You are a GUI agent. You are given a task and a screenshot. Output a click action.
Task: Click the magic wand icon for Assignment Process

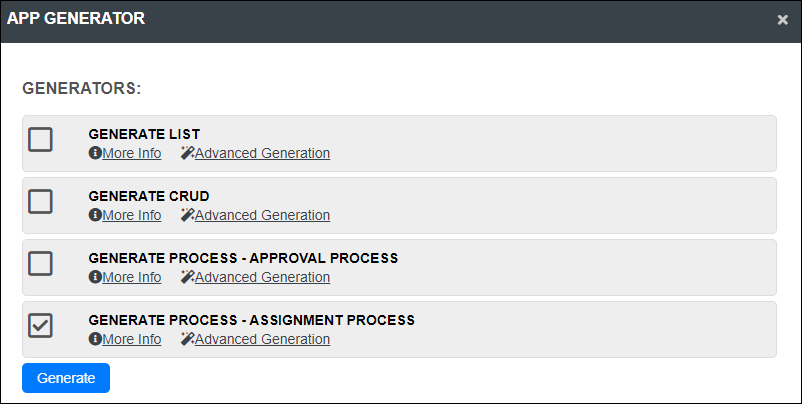[188, 339]
